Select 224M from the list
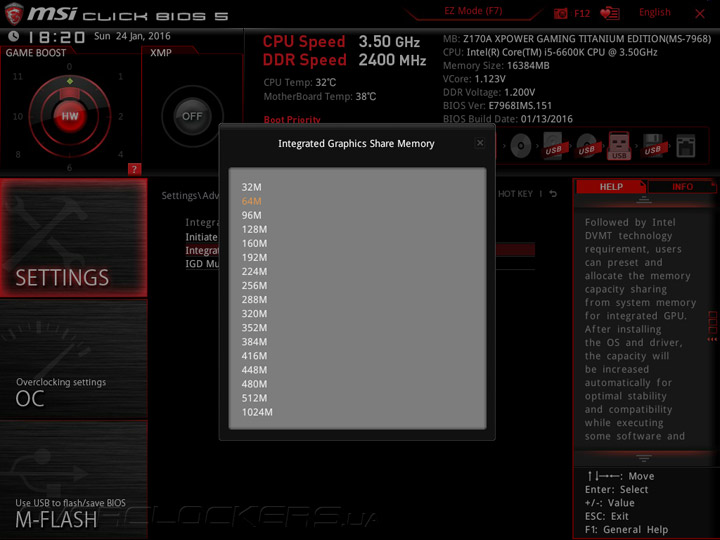This screenshot has width=720, height=540. coord(254,271)
